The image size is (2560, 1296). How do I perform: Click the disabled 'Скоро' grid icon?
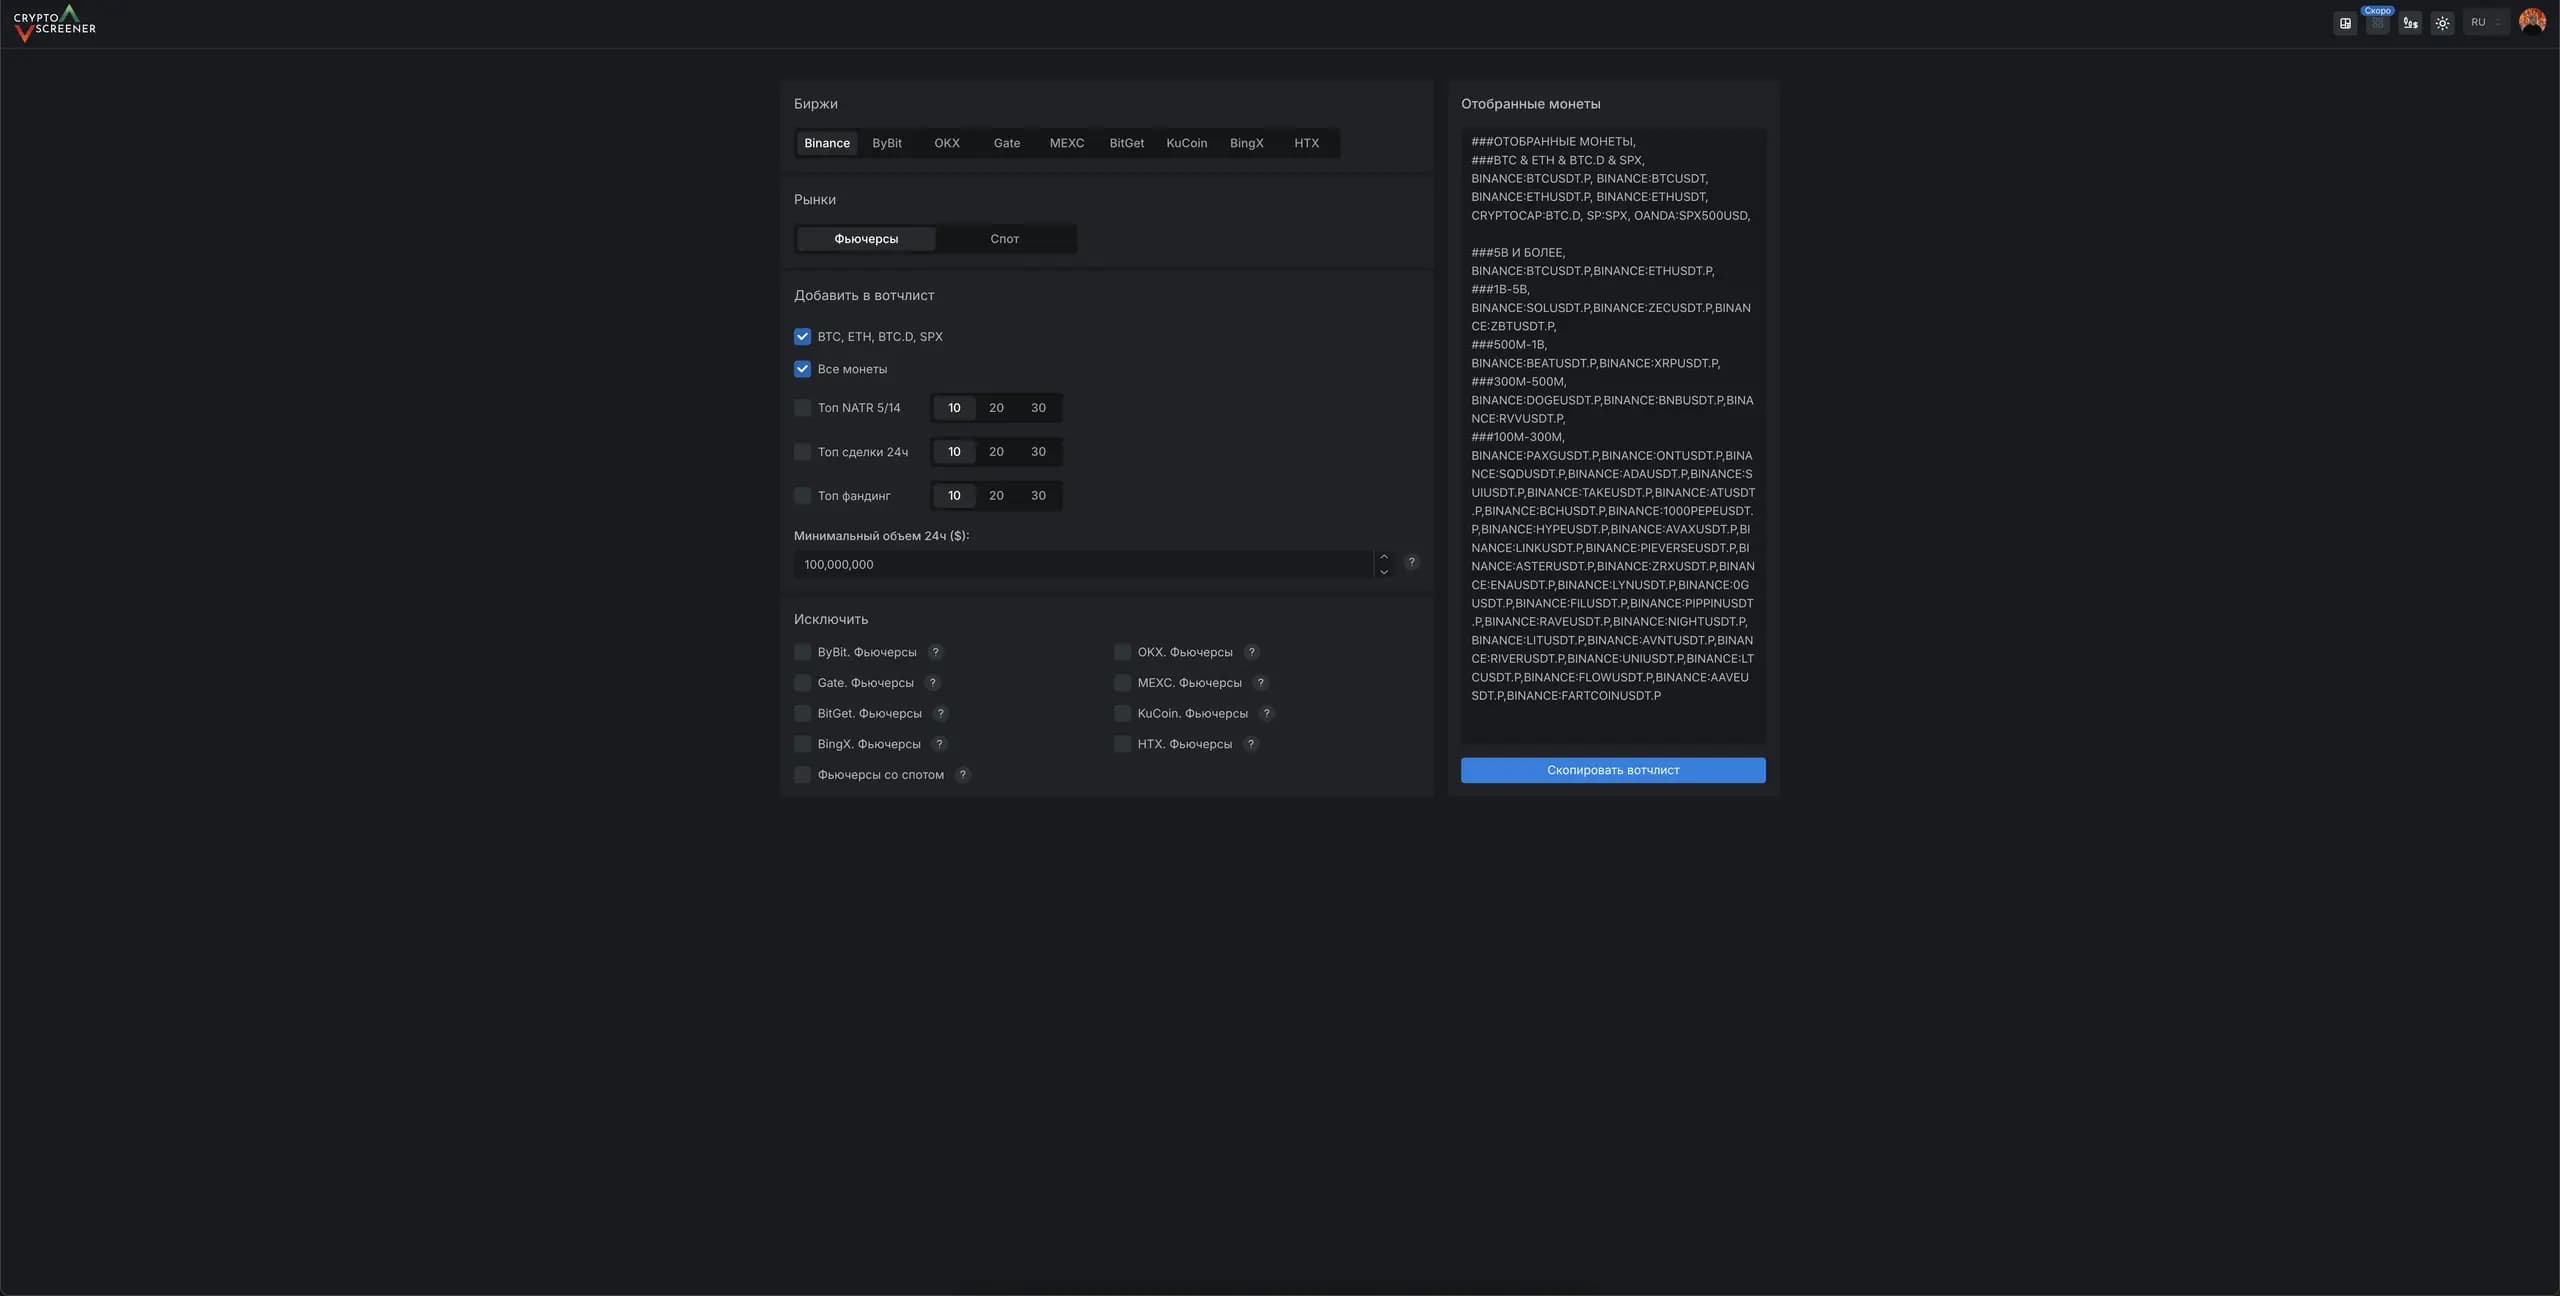[x=2377, y=23]
